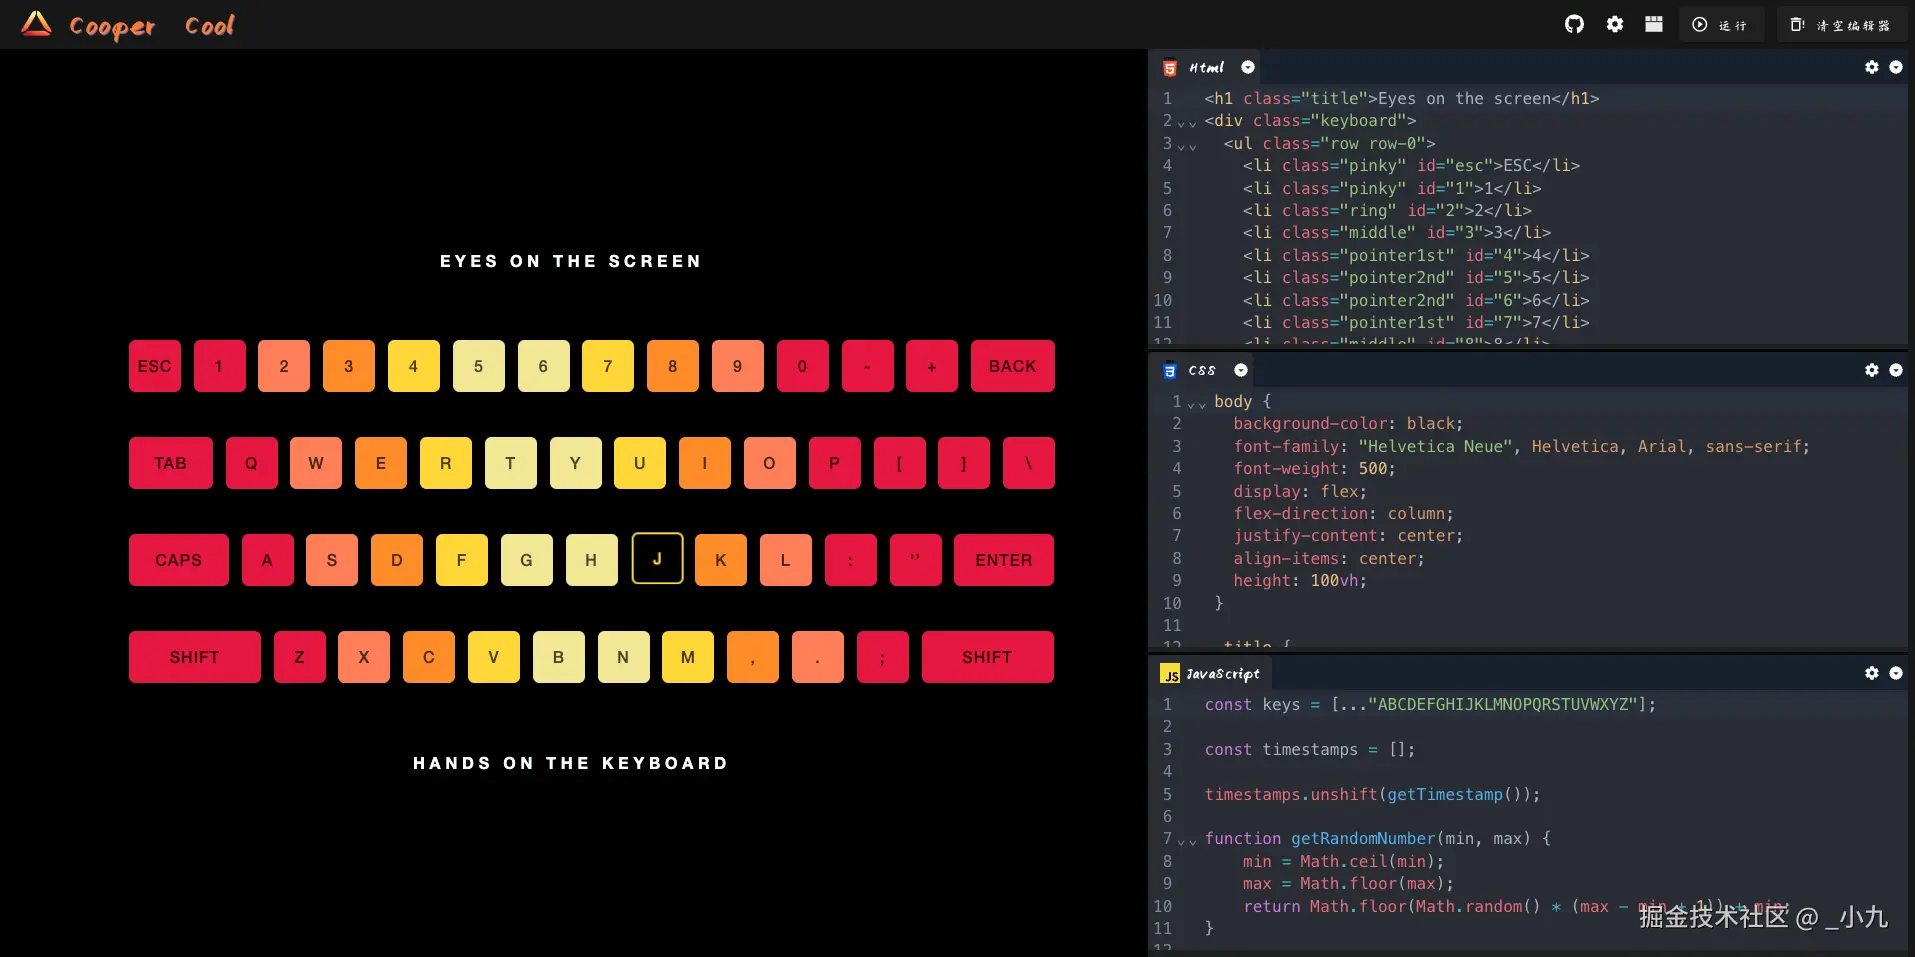Click the CSS font-family declaration line
Image resolution: width=1915 pixels, height=957 pixels.
1521,447
